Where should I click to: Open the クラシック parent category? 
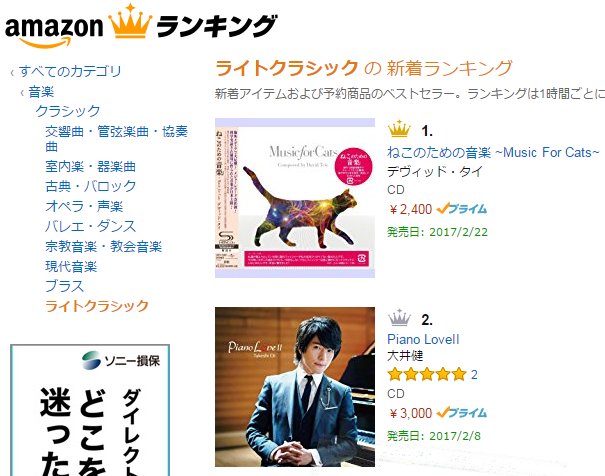click(x=68, y=111)
